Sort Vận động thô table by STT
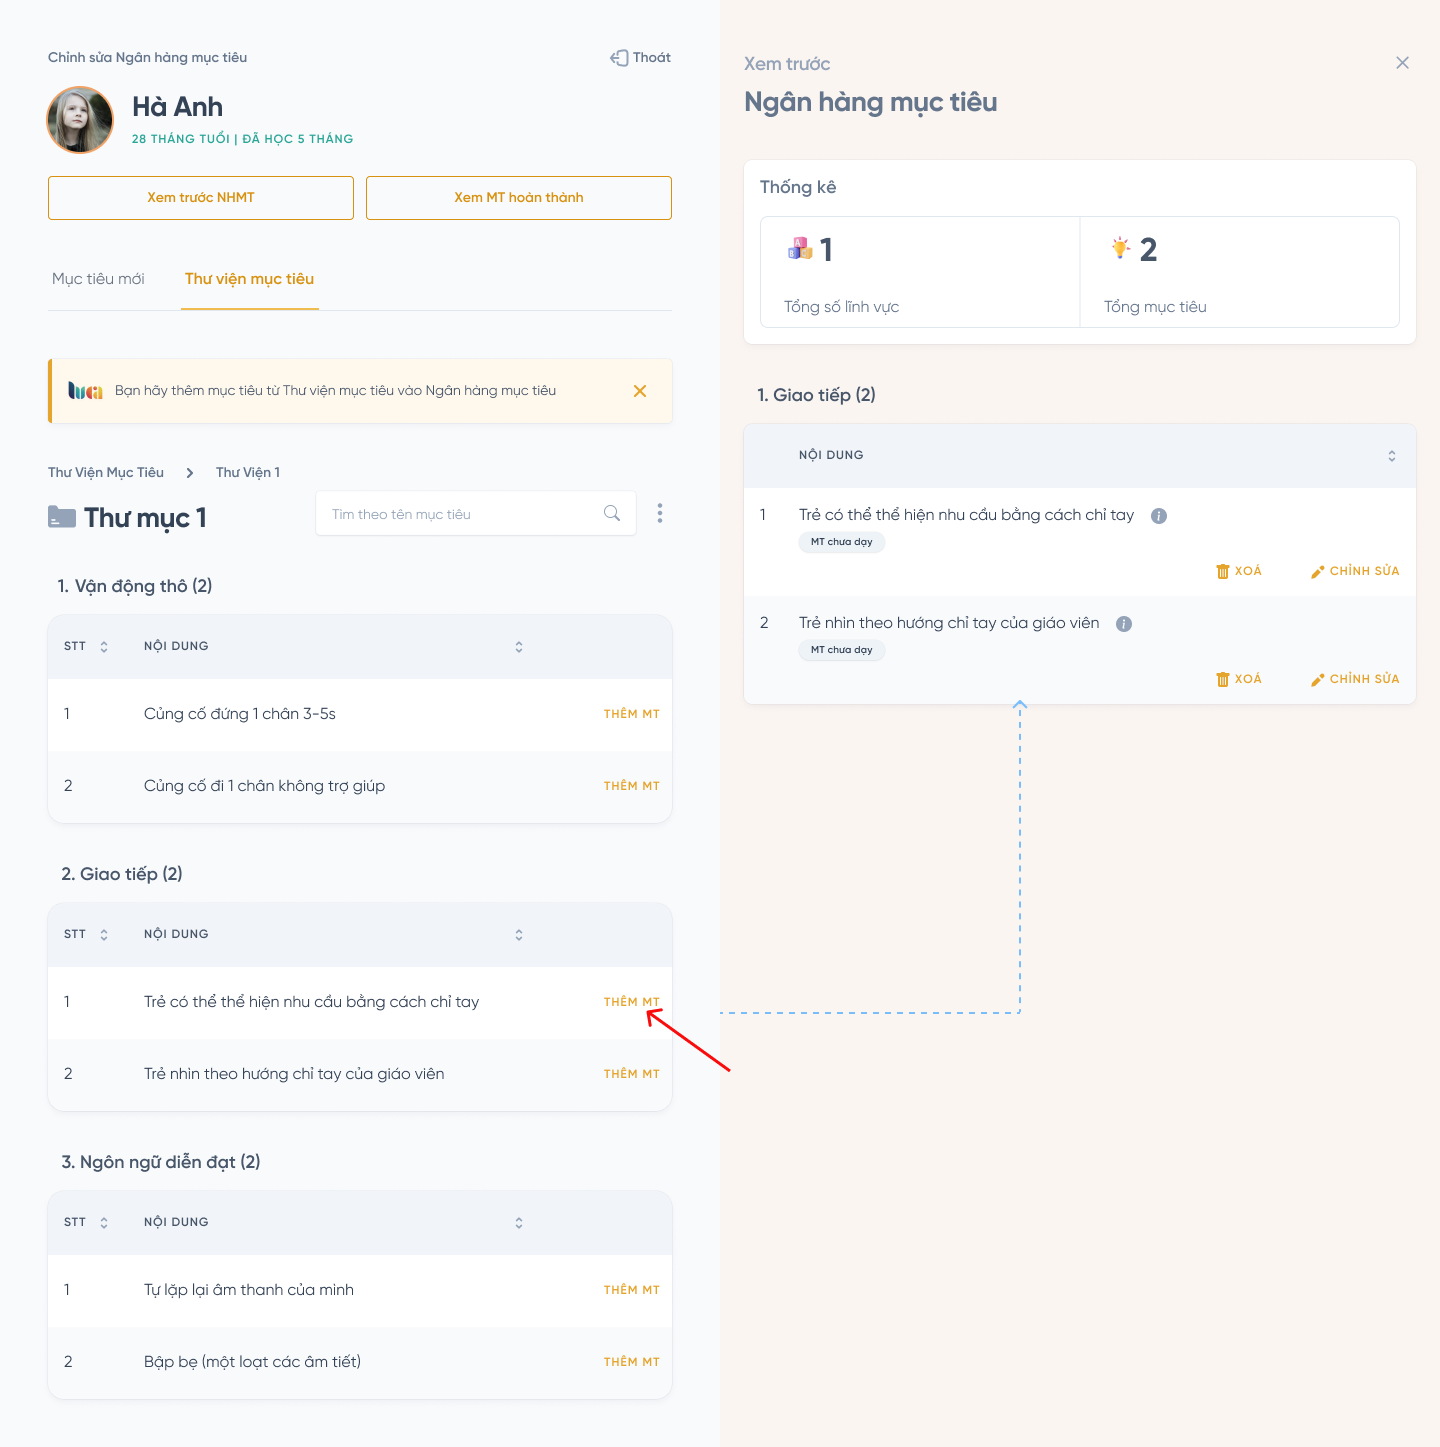1440x1447 pixels. pos(104,647)
